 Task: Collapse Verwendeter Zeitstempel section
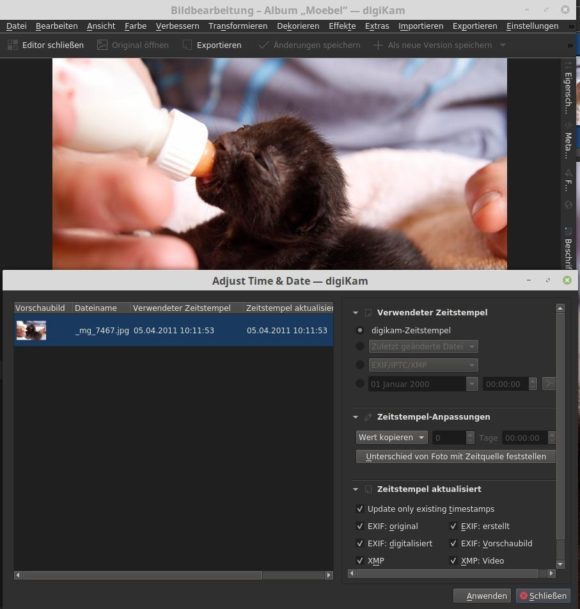pyautogui.click(x=355, y=313)
